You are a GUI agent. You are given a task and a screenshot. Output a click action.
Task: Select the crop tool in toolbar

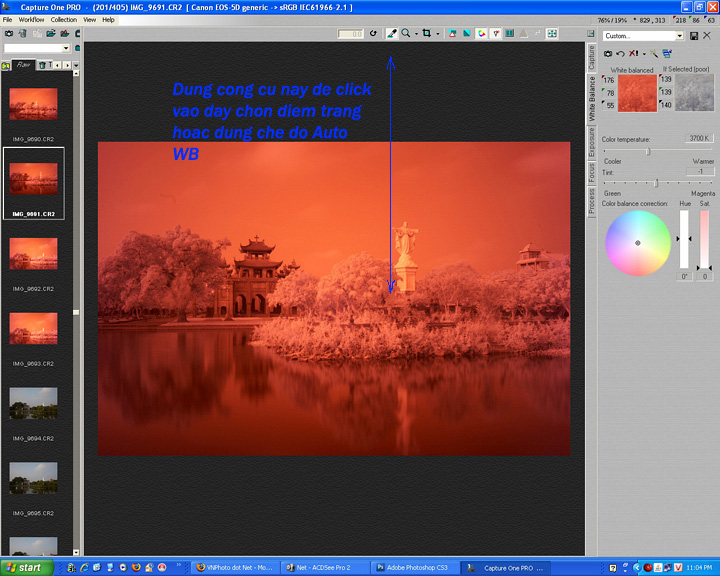click(427, 33)
